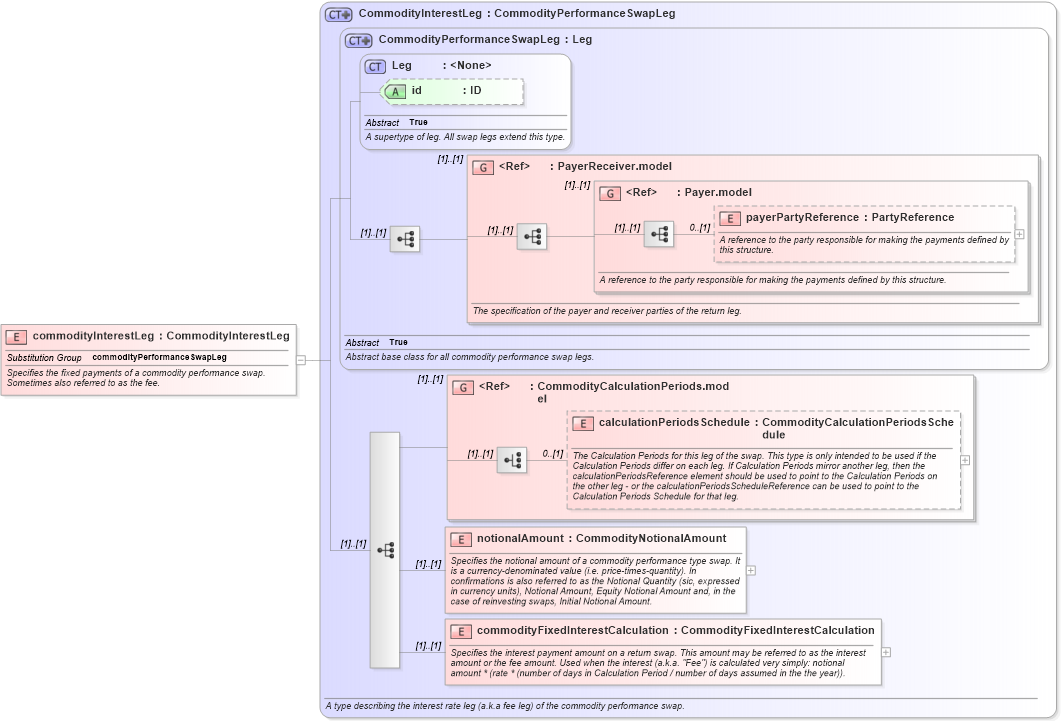Expand payerPartyReference using its plus button
1061x721 pixels.
coord(1019,235)
